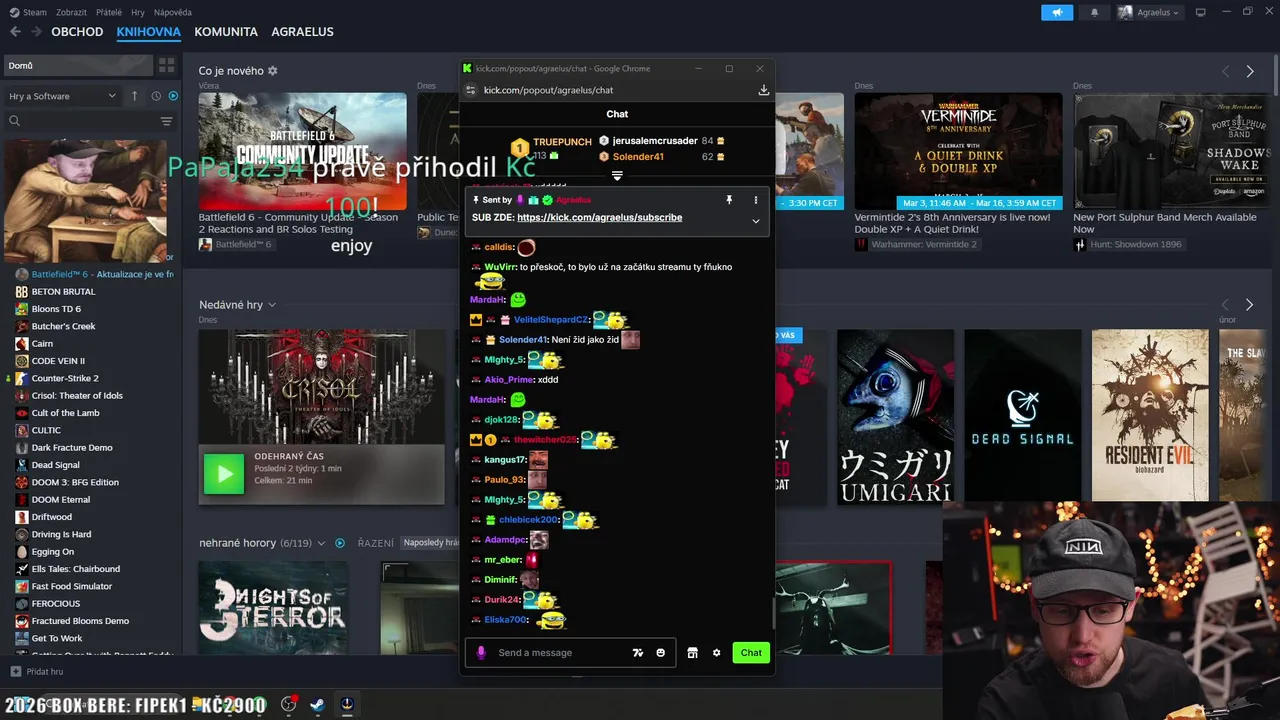1280x720 pixels.
Task: Click Přidat hru add game button
Action: [37, 672]
